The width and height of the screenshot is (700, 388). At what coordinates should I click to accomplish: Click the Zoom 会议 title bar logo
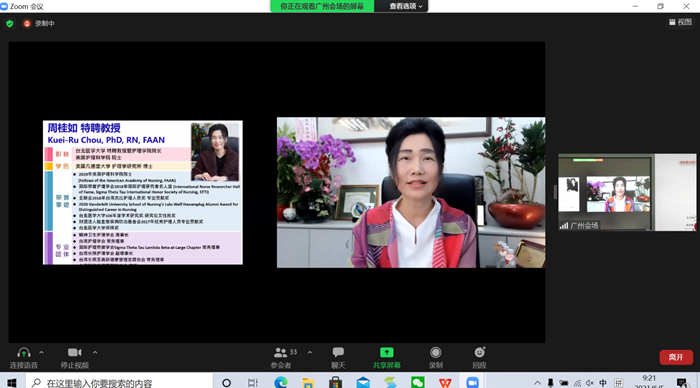pyautogui.click(x=4, y=6)
